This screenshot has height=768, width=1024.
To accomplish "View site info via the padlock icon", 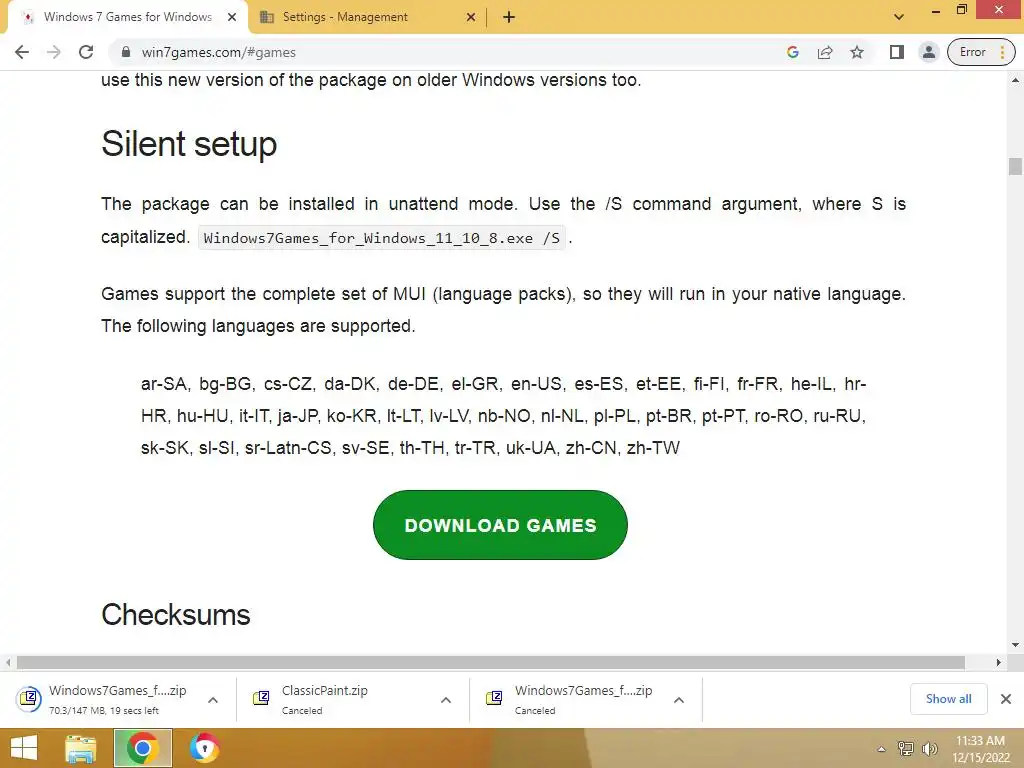I will pos(126,52).
